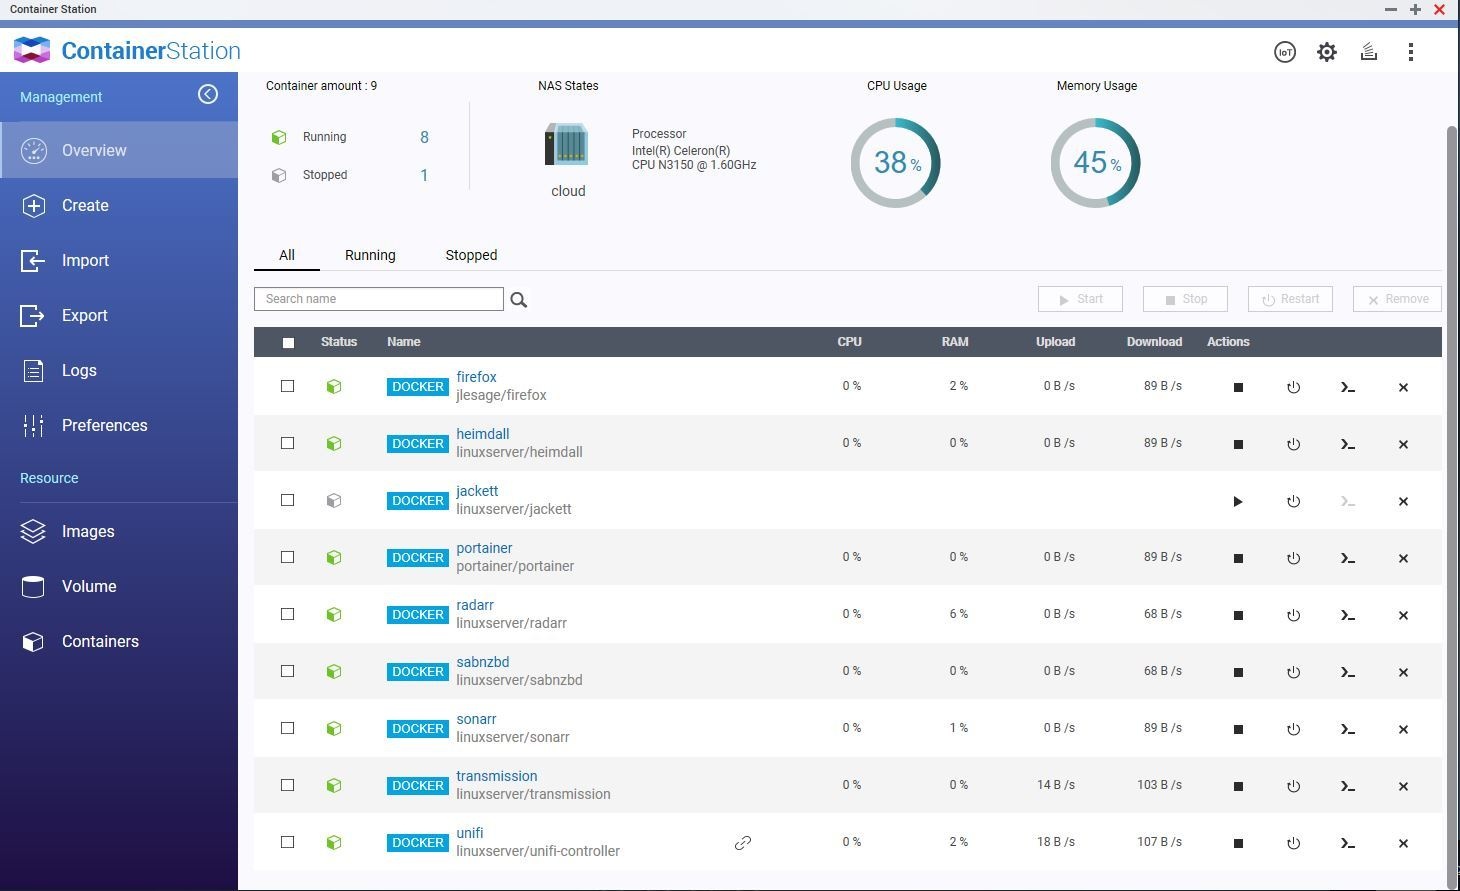Open Export in the sidebar
The height and width of the screenshot is (891, 1460).
point(119,315)
